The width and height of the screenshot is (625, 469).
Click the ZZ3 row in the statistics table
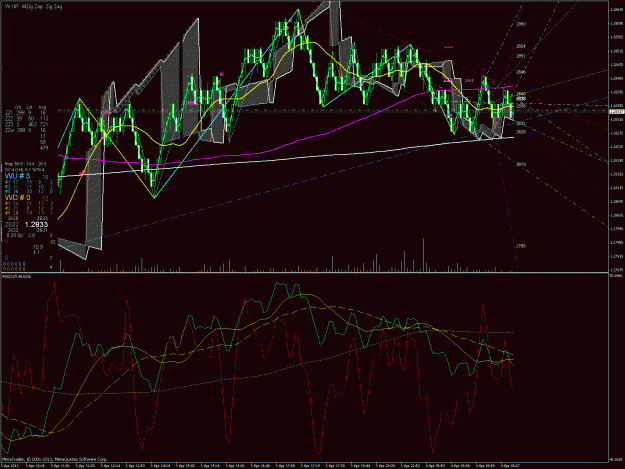(x=26, y=124)
